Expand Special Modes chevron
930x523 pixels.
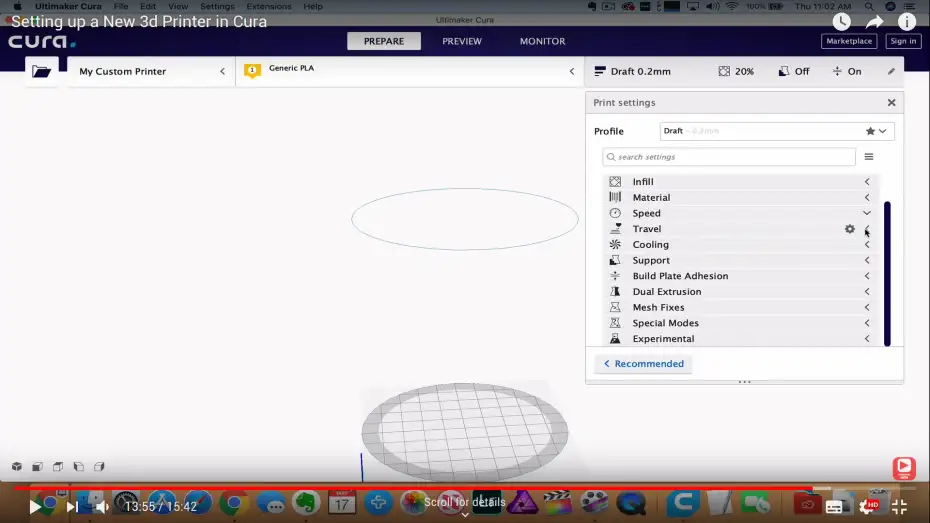(x=867, y=323)
